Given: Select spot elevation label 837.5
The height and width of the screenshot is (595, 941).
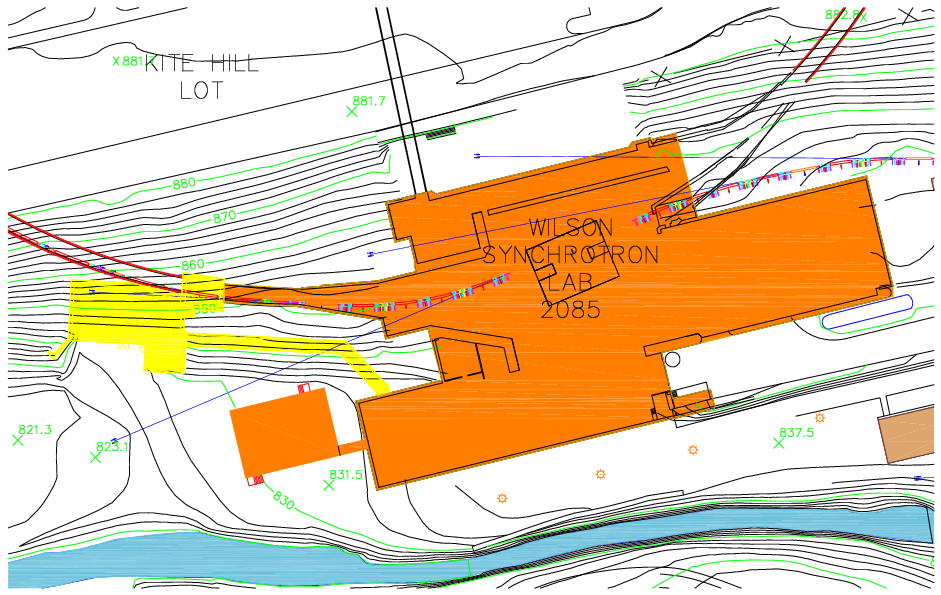Looking at the screenshot, I should click(796, 432).
